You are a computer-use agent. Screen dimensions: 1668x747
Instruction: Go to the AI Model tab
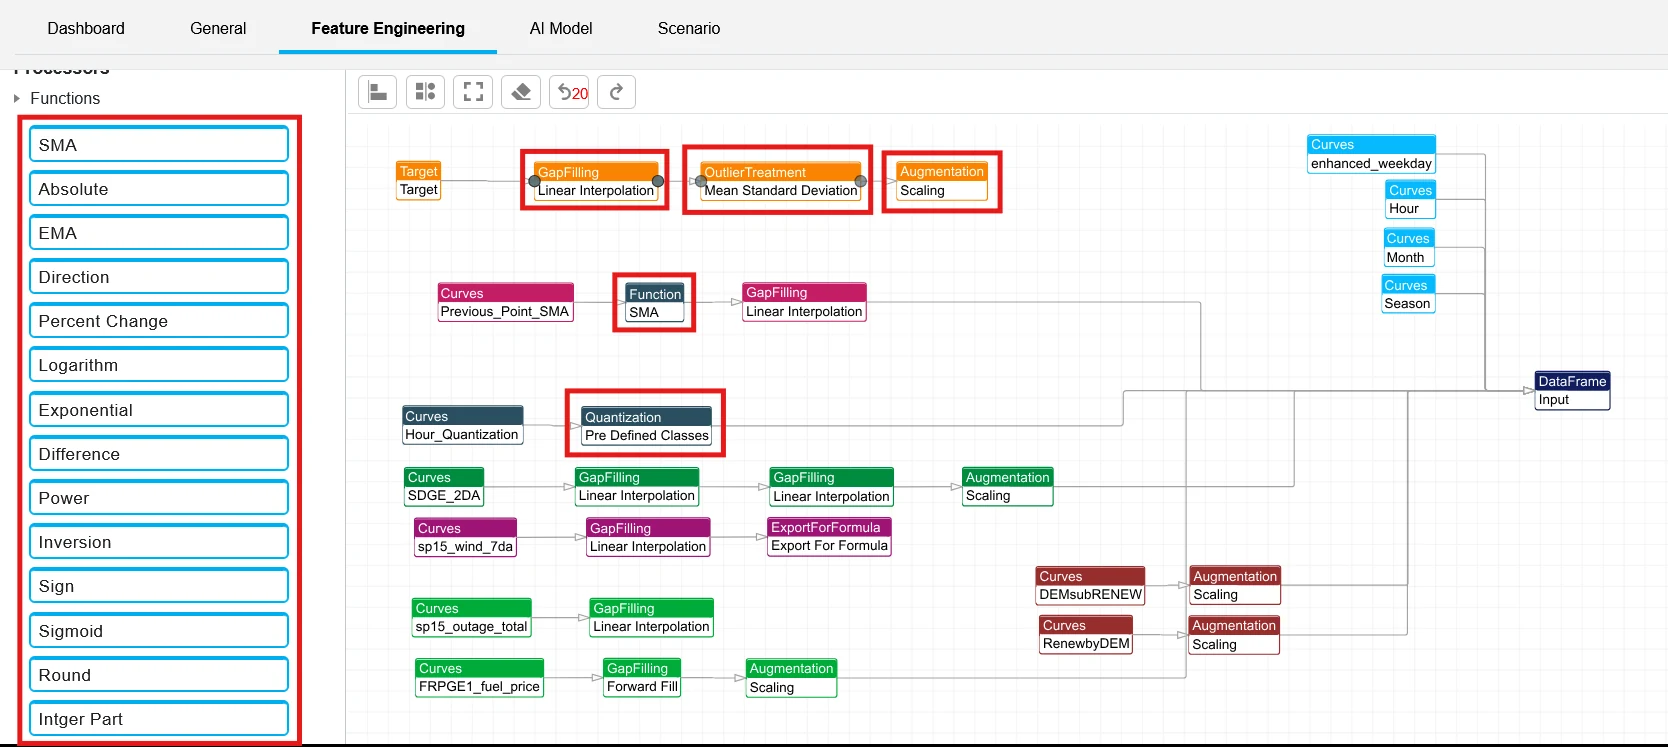coord(561,28)
